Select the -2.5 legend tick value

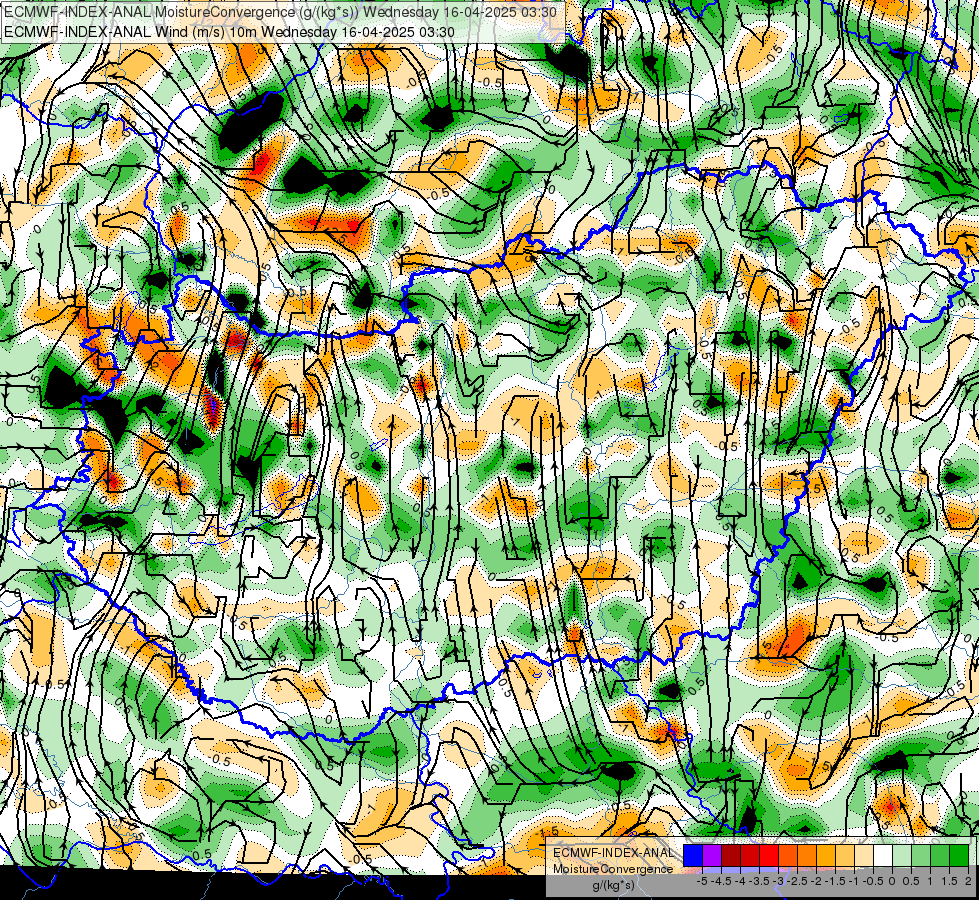click(797, 881)
